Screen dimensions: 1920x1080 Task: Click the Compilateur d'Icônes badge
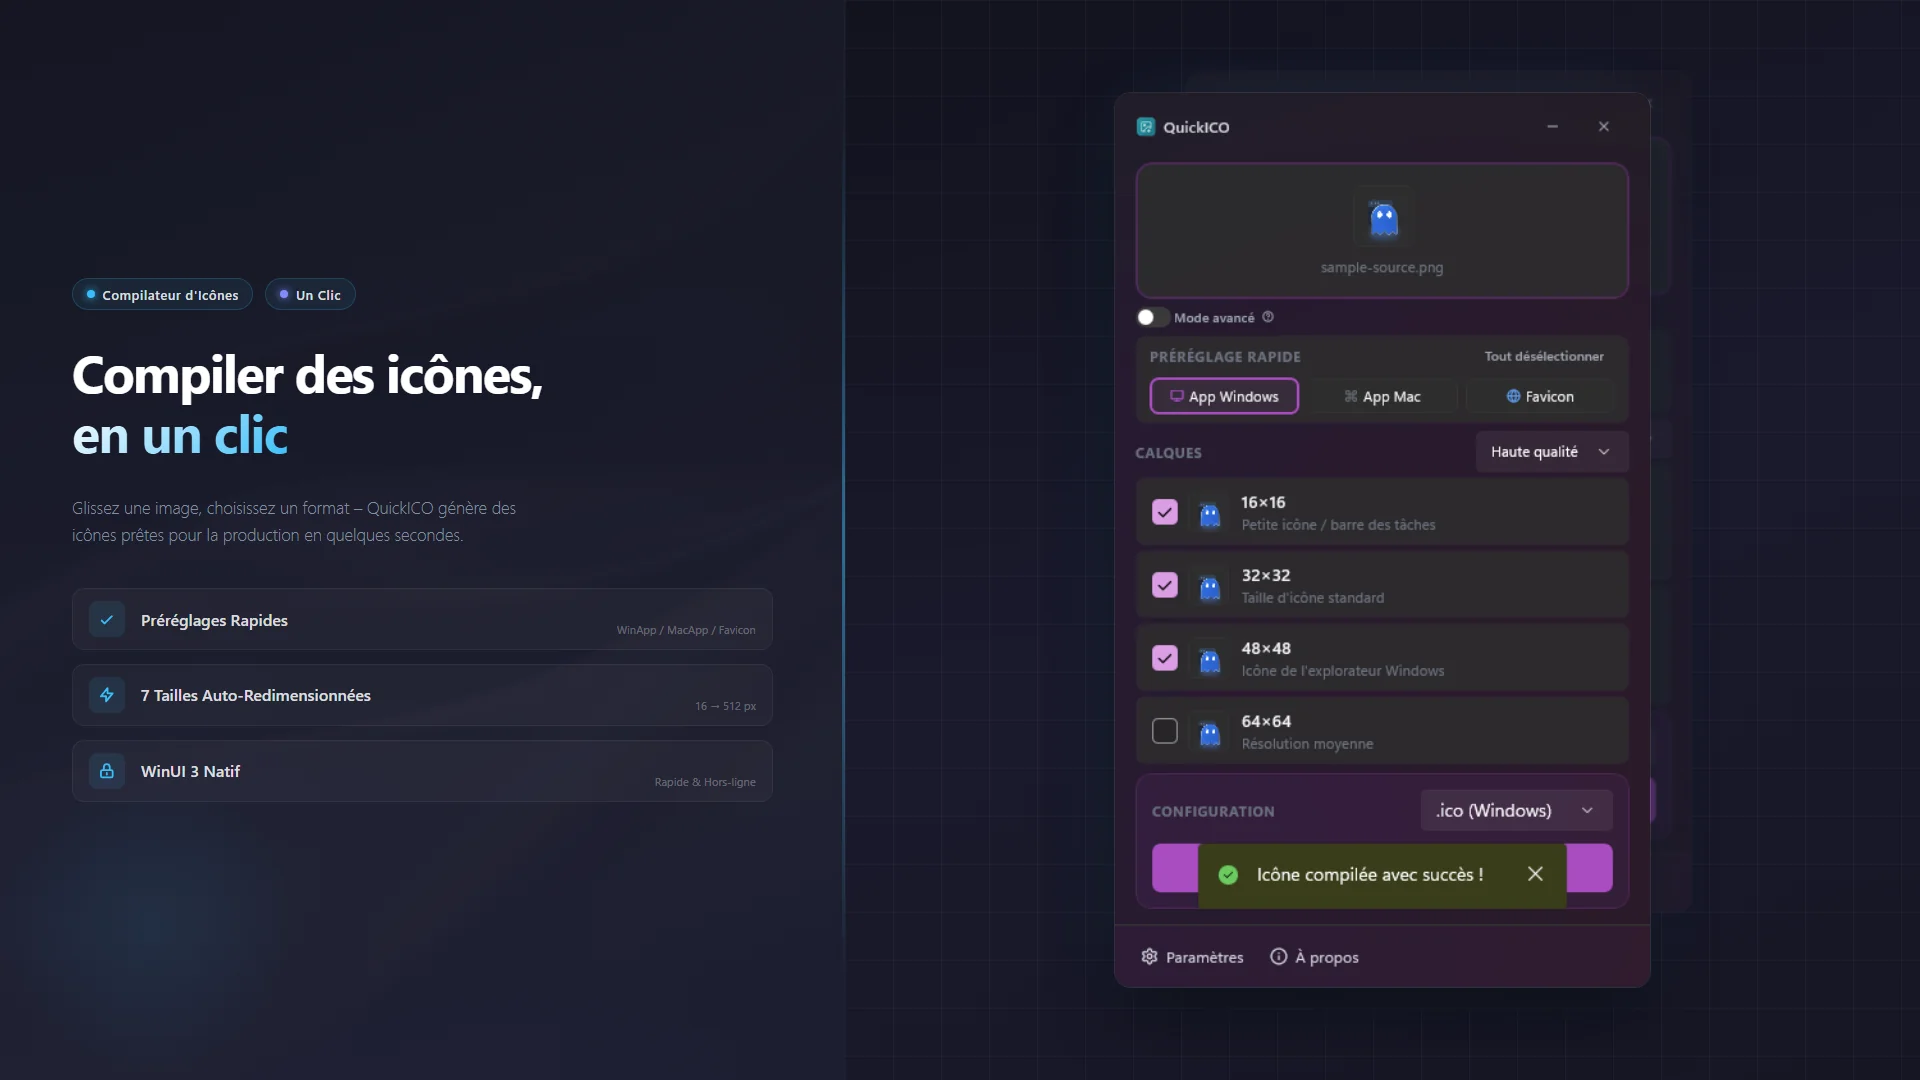(162, 295)
